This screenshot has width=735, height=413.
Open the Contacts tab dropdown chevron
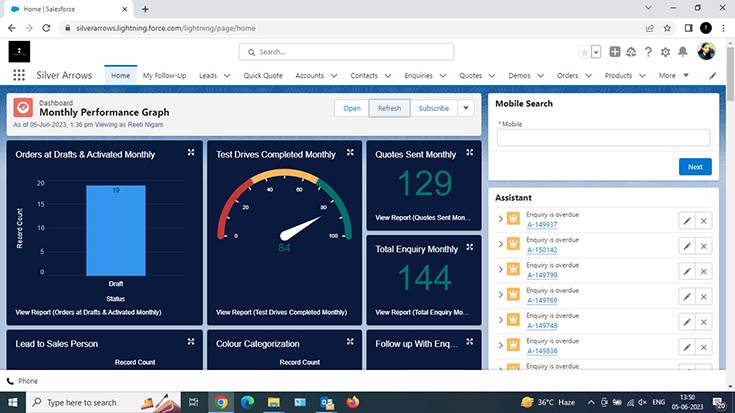(388, 75)
